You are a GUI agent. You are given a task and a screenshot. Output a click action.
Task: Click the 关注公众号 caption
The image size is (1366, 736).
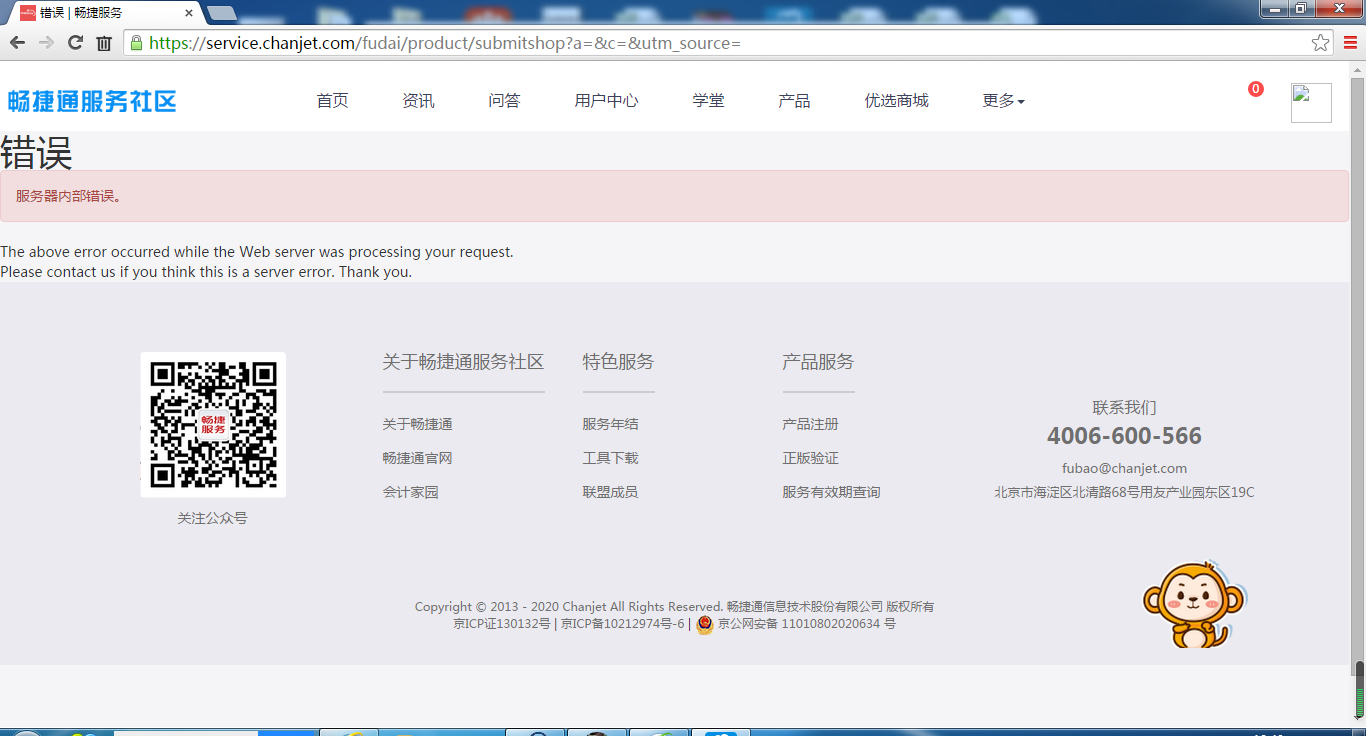coord(213,518)
